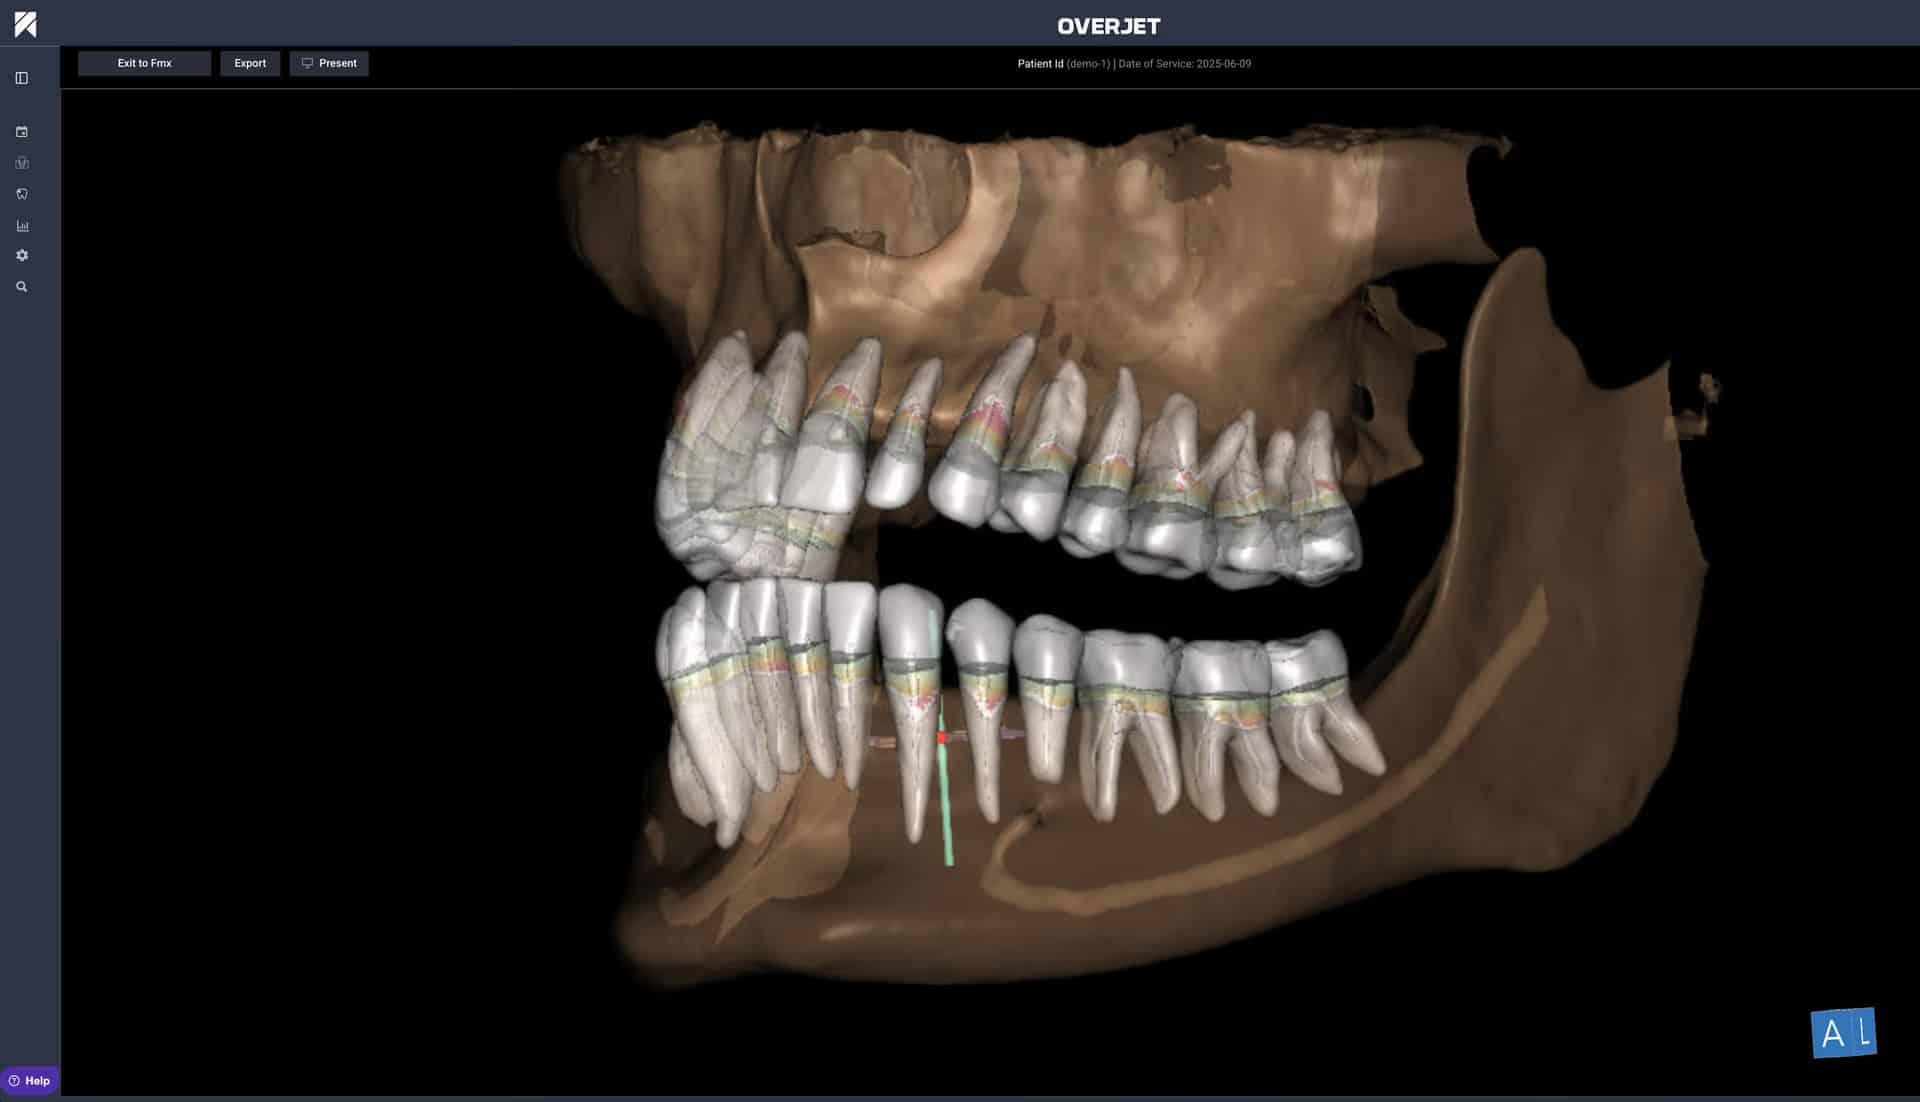1920x1102 pixels.
Task: Click the A face of the orientation cube
Action: point(1833,1032)
